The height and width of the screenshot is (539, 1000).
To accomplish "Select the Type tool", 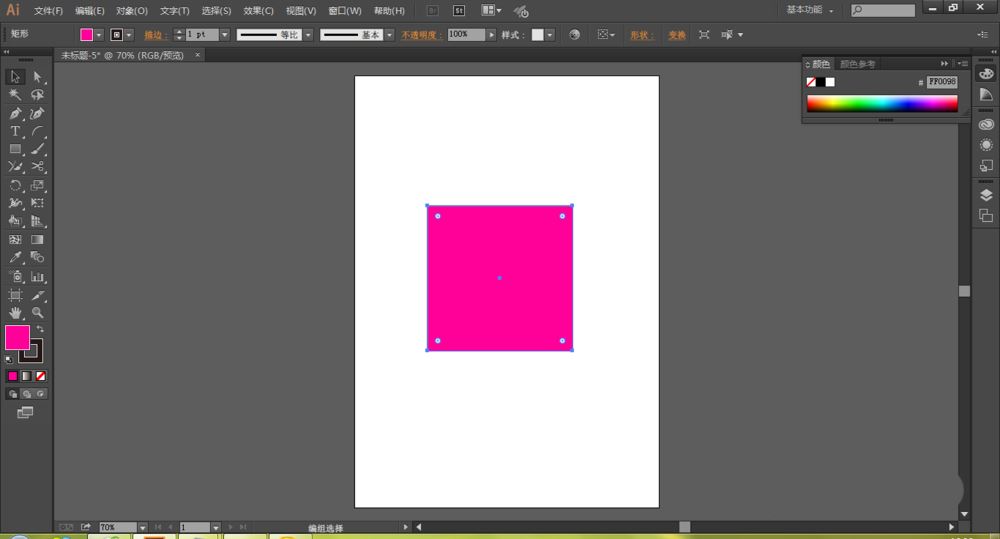I will tap(15, 131).
